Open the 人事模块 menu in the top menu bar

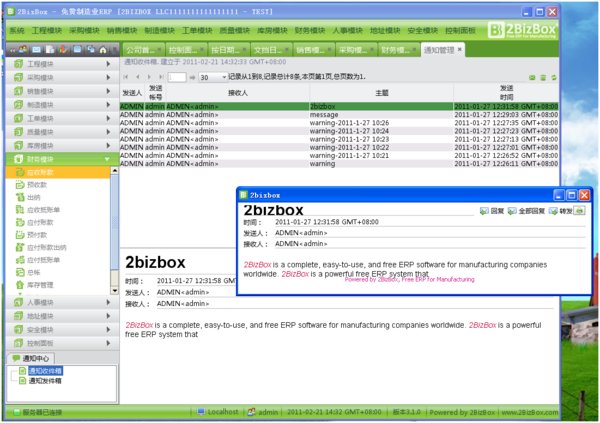pyautogui.click(x=347, y=30)
